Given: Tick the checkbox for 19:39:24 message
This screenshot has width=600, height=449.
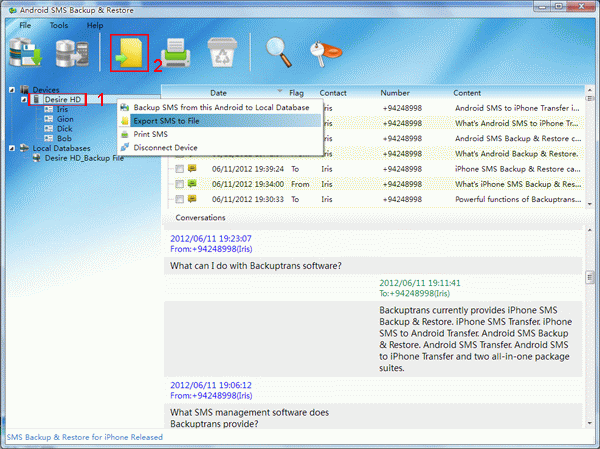Looking at the screenshot, I should [179, 169].
